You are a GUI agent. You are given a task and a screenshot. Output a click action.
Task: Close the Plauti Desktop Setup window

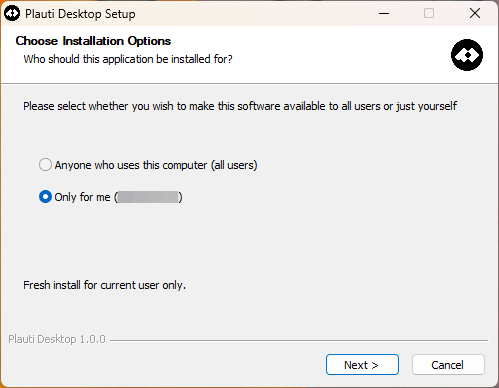coord(475,14)
